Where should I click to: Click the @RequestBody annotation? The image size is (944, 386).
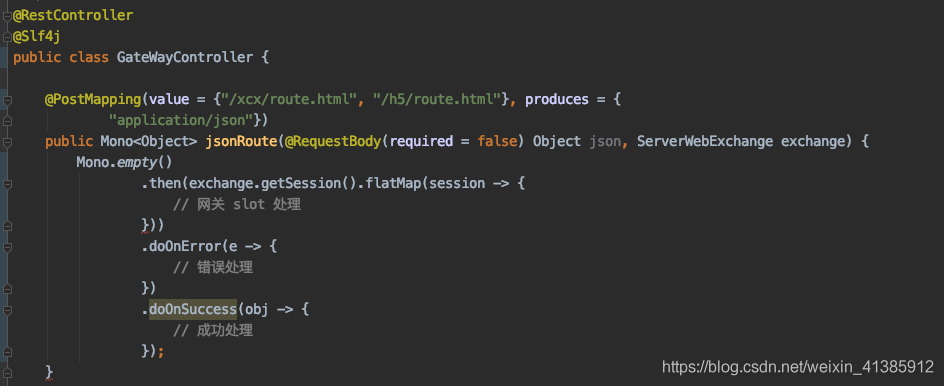tap(333, 142)
